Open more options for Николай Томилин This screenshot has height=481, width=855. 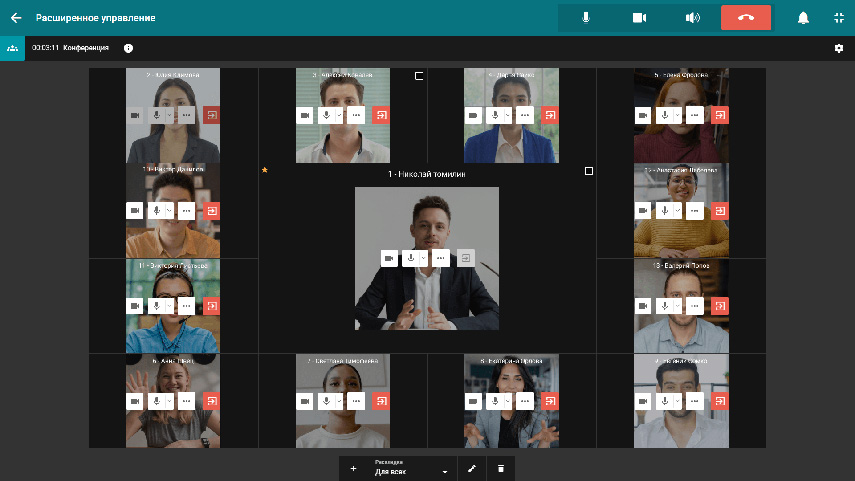tap(441, 258)
